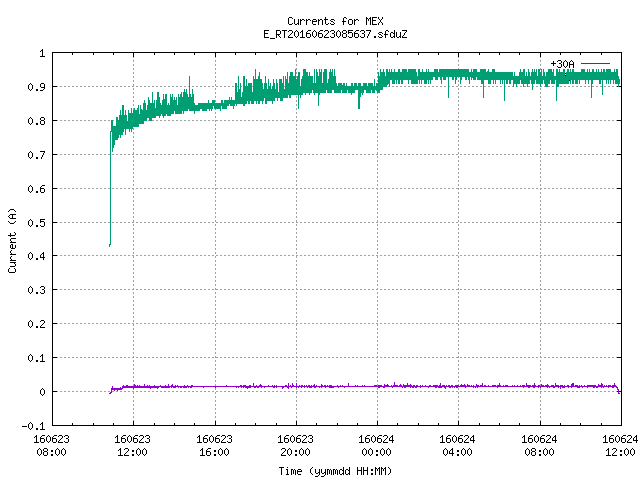Select the file name 'E_RT20160623085637.sfduZ' subtitle
Screen dimensions: 640x480
tap(335, 34)
